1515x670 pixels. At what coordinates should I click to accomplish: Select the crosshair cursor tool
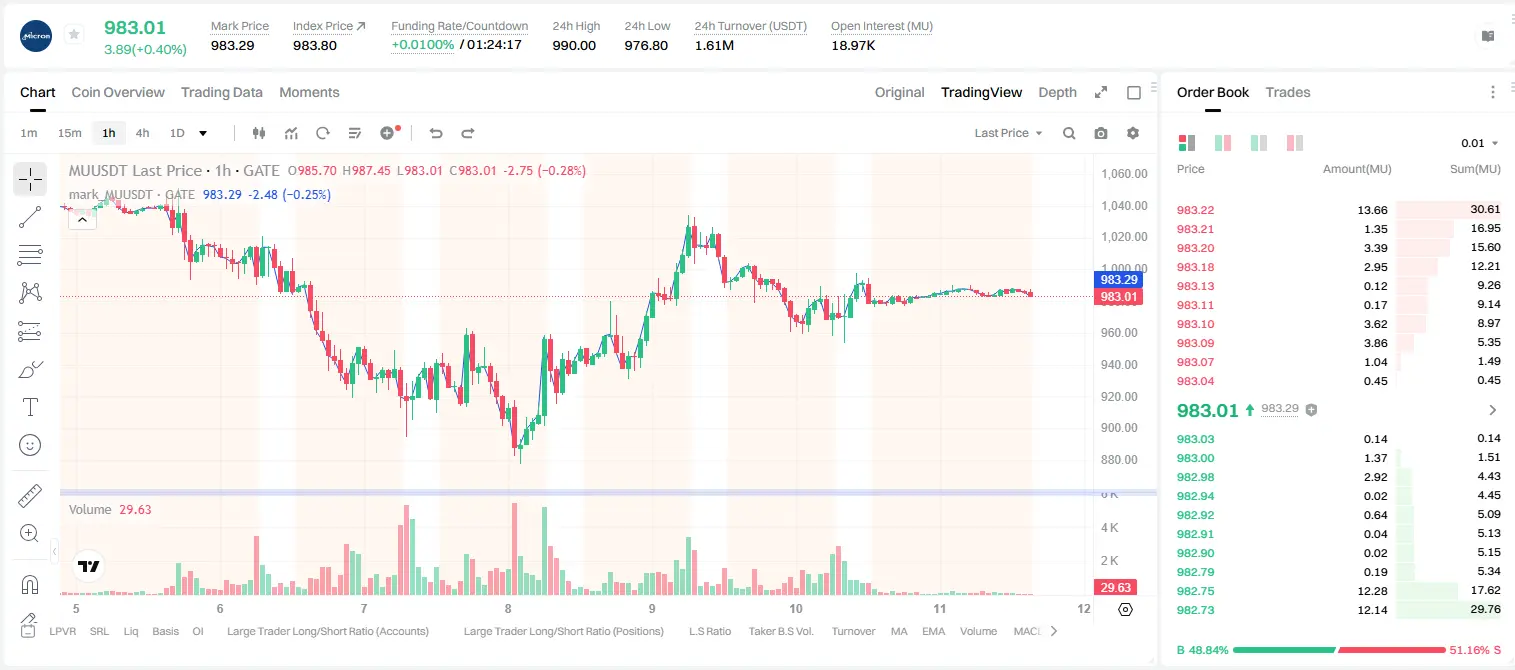pyautogui.click(x=30, y=179)
